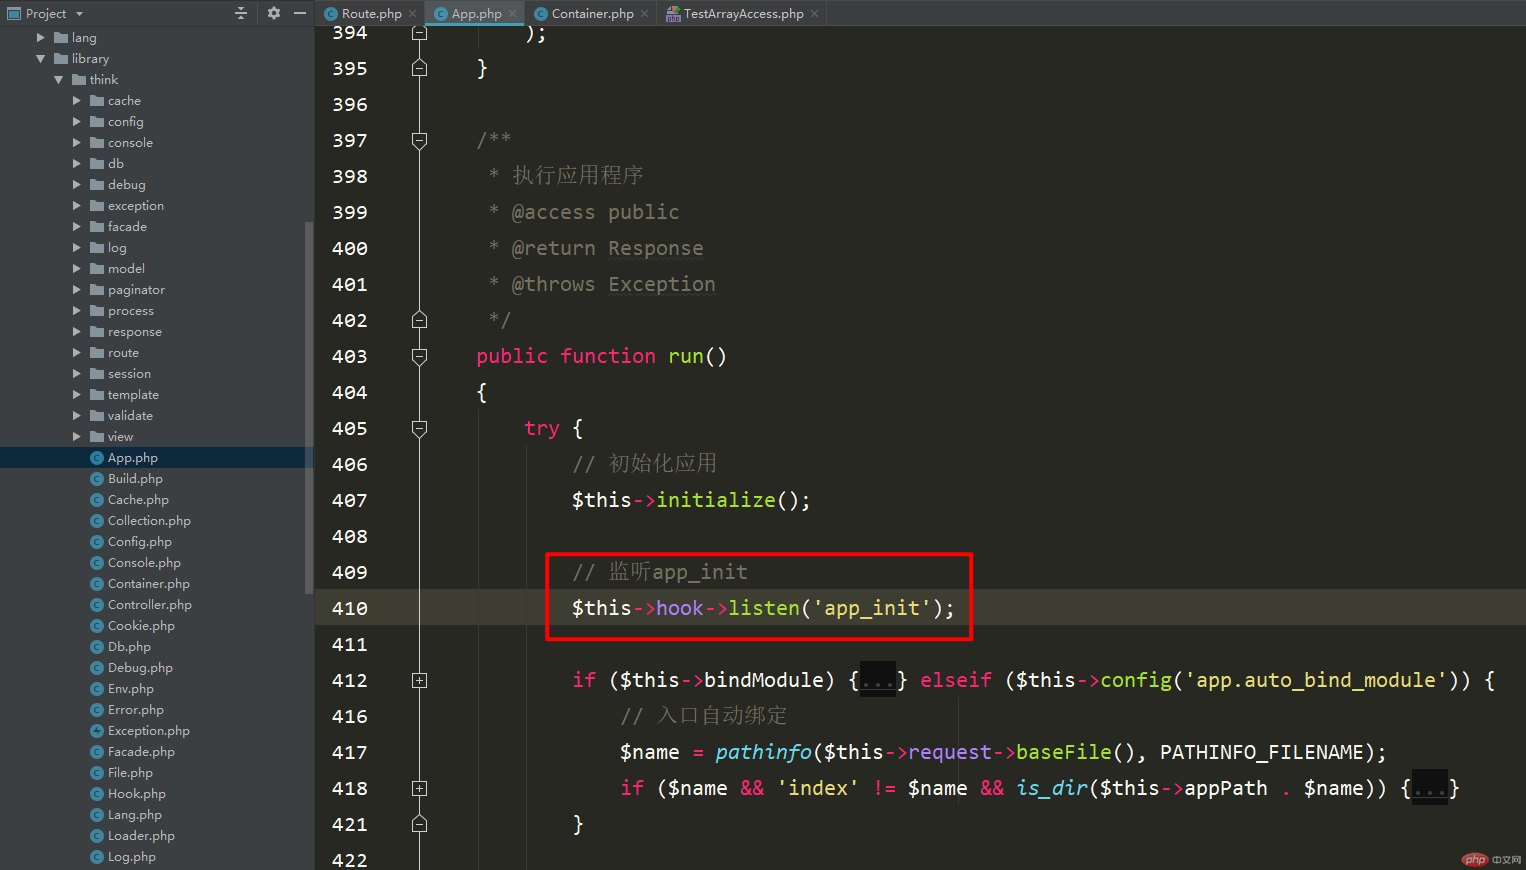
Task: Click the php中文网 watermark logo
Action: pos(1491,859)
